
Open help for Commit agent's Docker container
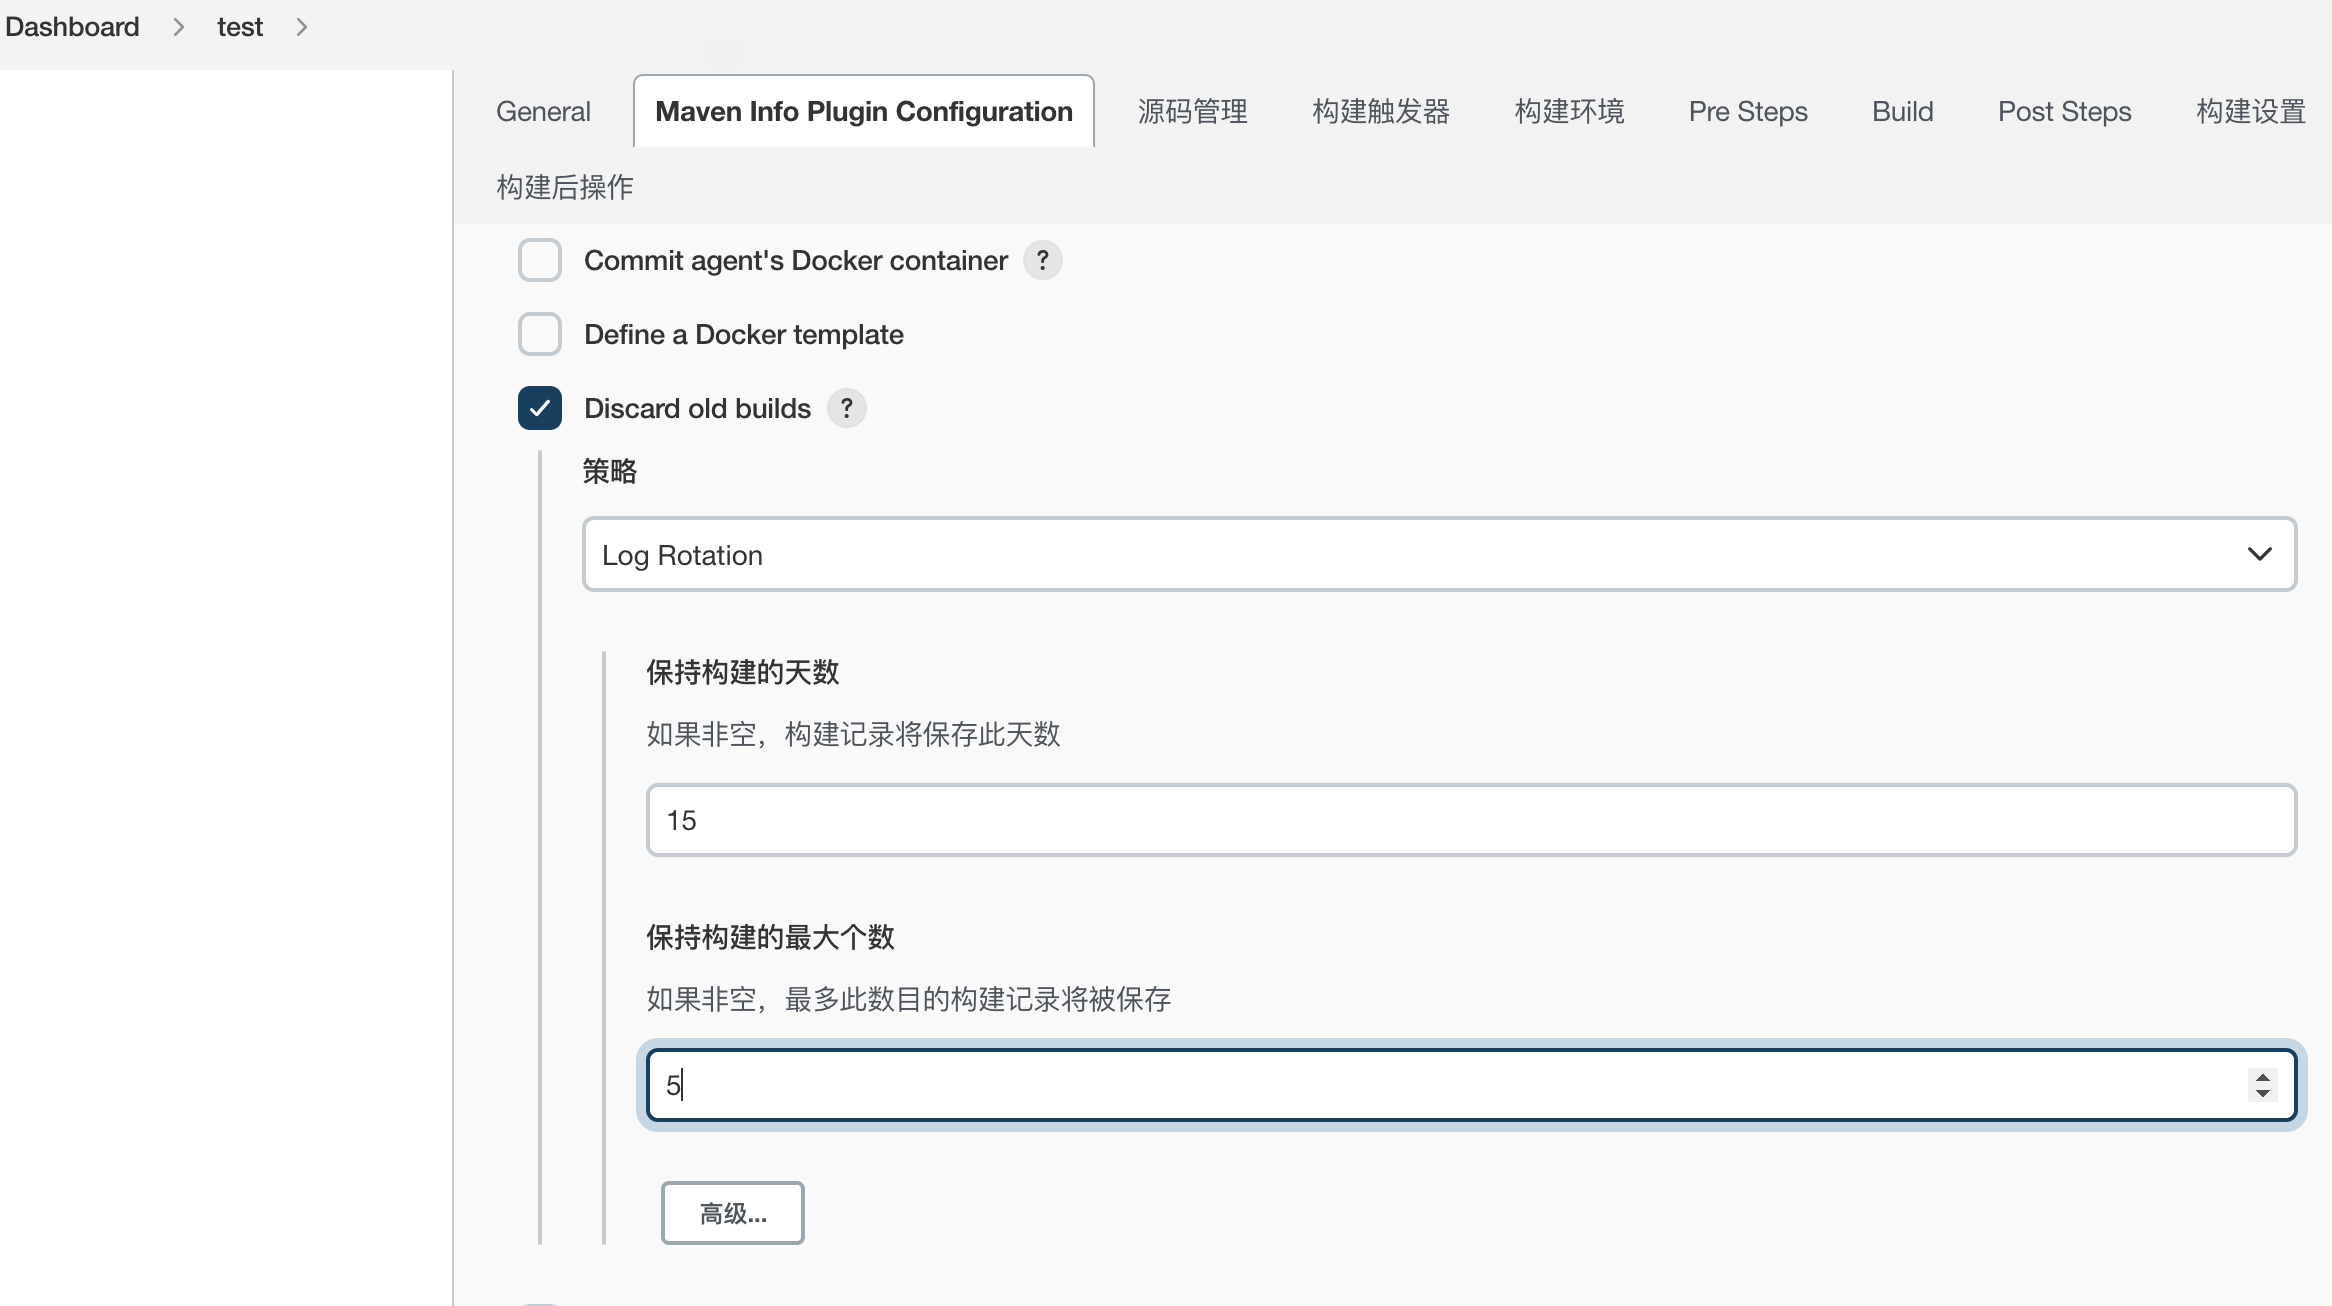click(1043, 260)
